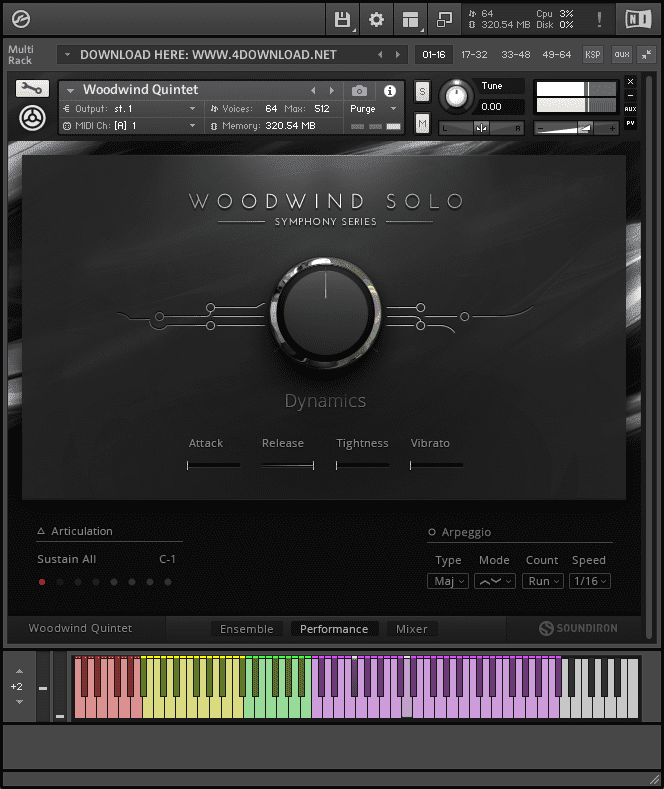Enable the Arpeggio circle toggle

[x=432, y=532]
